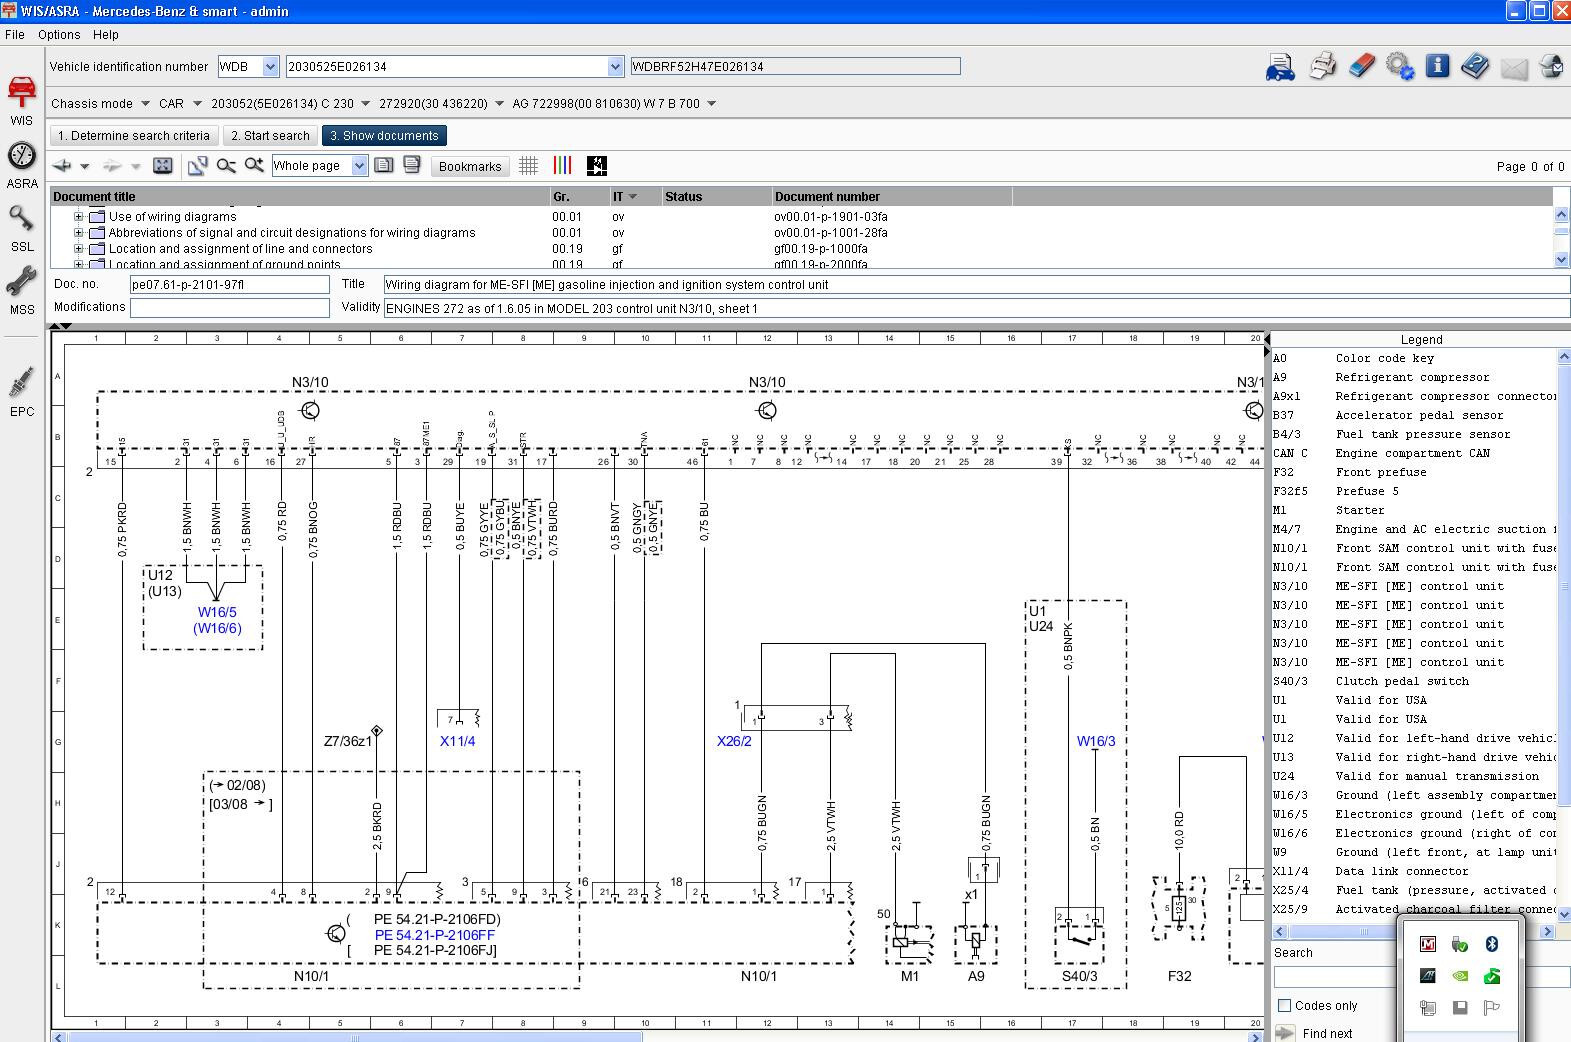The height and width of the screenshot is (1042, 1571).
Task: Check the Codes only checkbox
Action: pyautogui.click(x=1285, y=1006)
